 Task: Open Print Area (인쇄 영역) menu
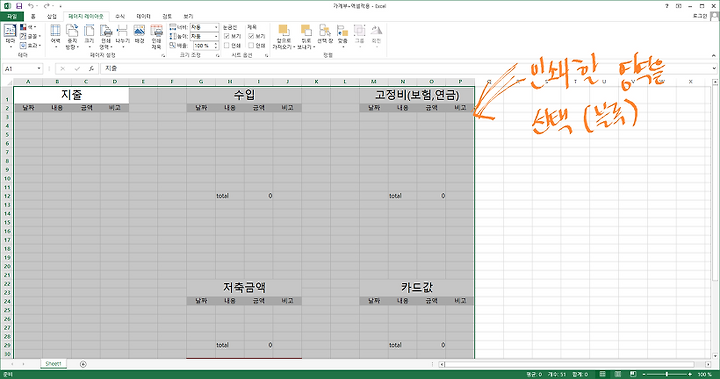pyautogui.click(x=106, y=37)
